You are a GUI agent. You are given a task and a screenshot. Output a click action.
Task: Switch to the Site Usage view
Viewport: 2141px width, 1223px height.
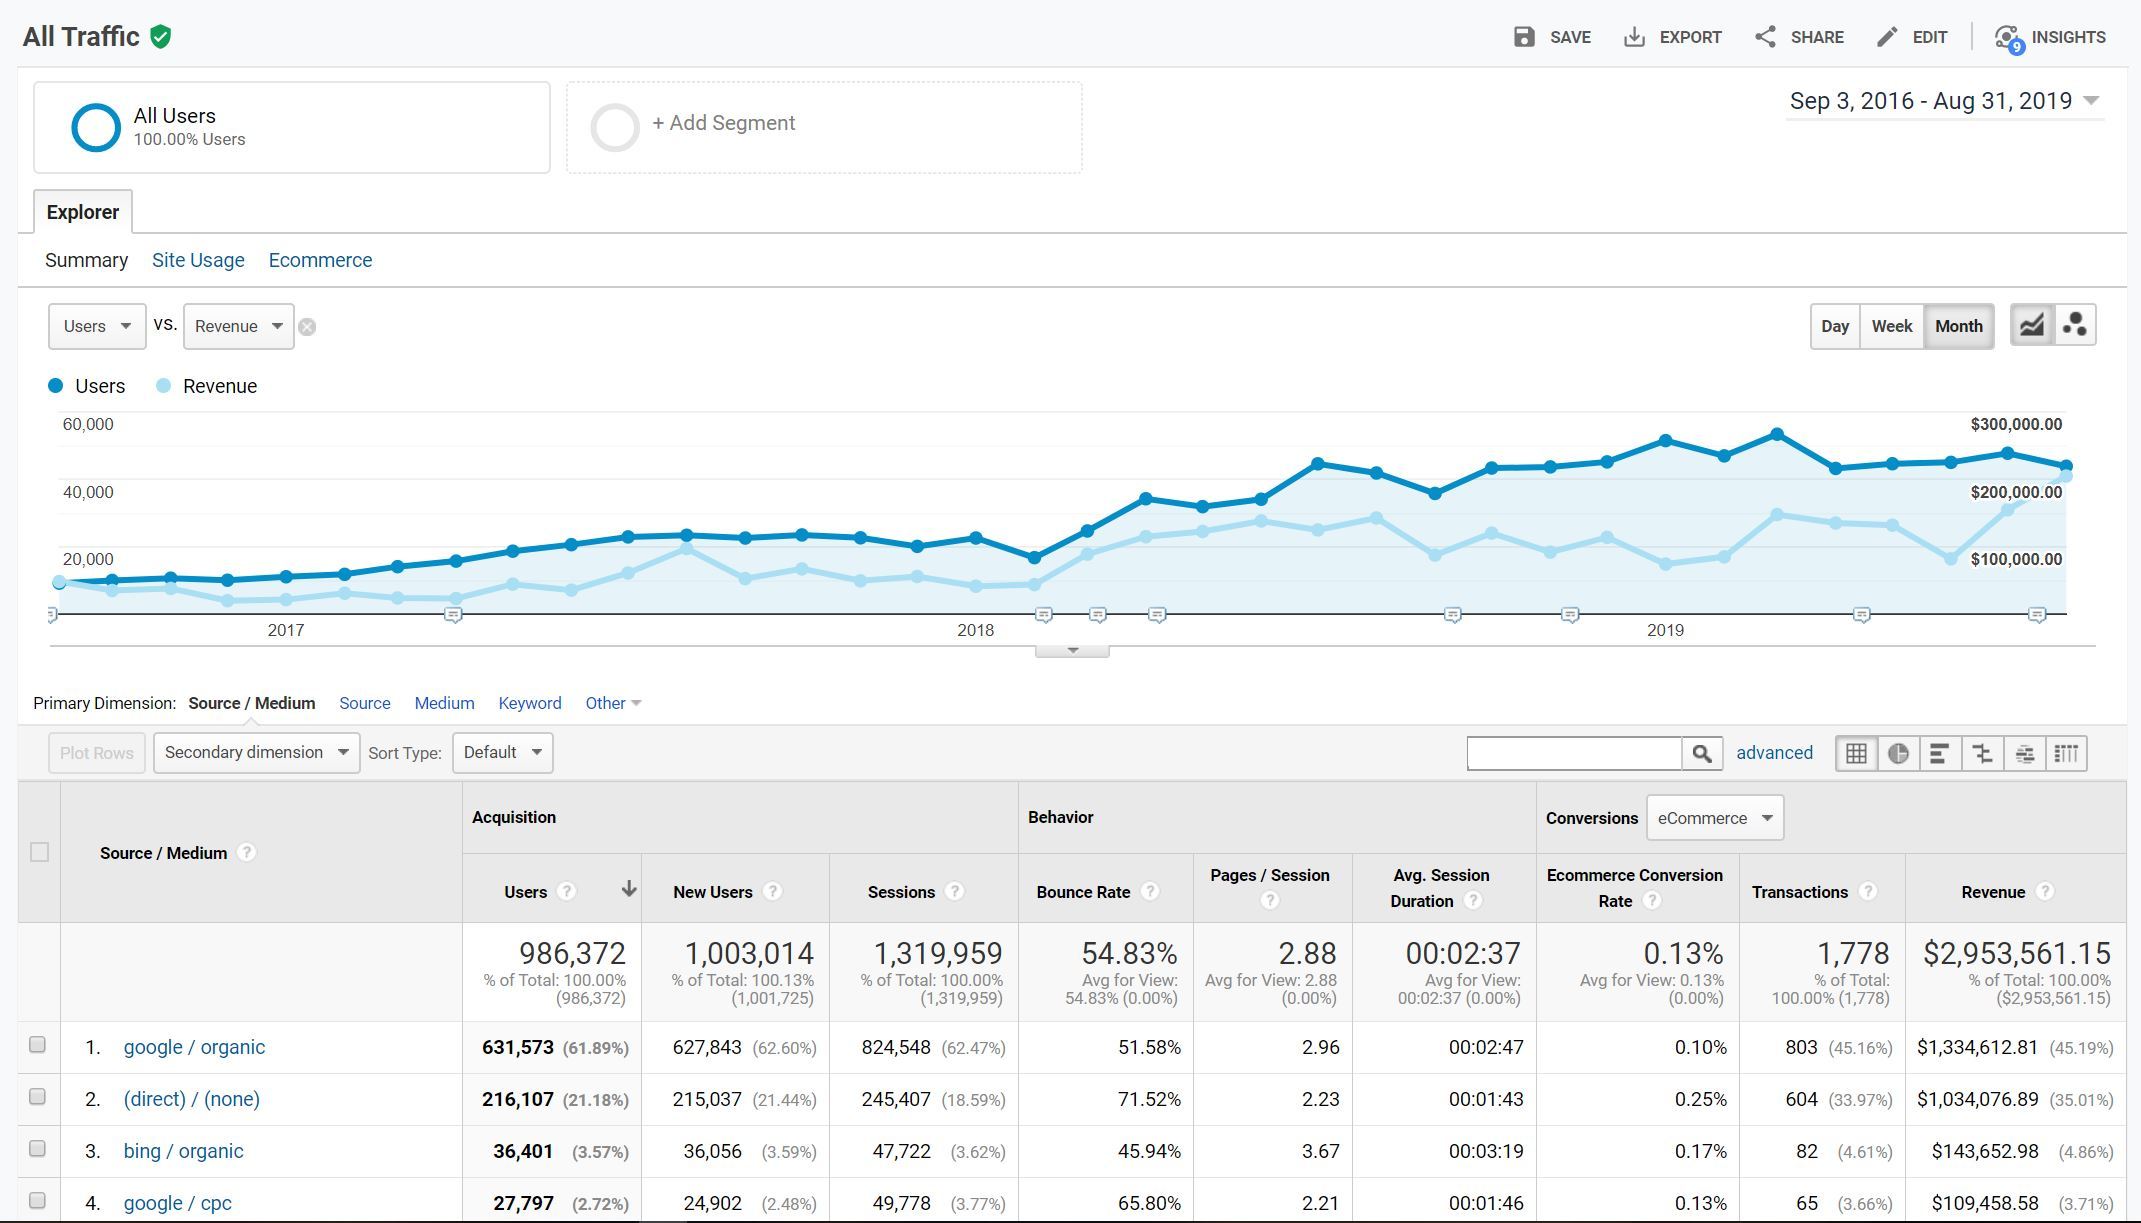click(x=198, y=260)
